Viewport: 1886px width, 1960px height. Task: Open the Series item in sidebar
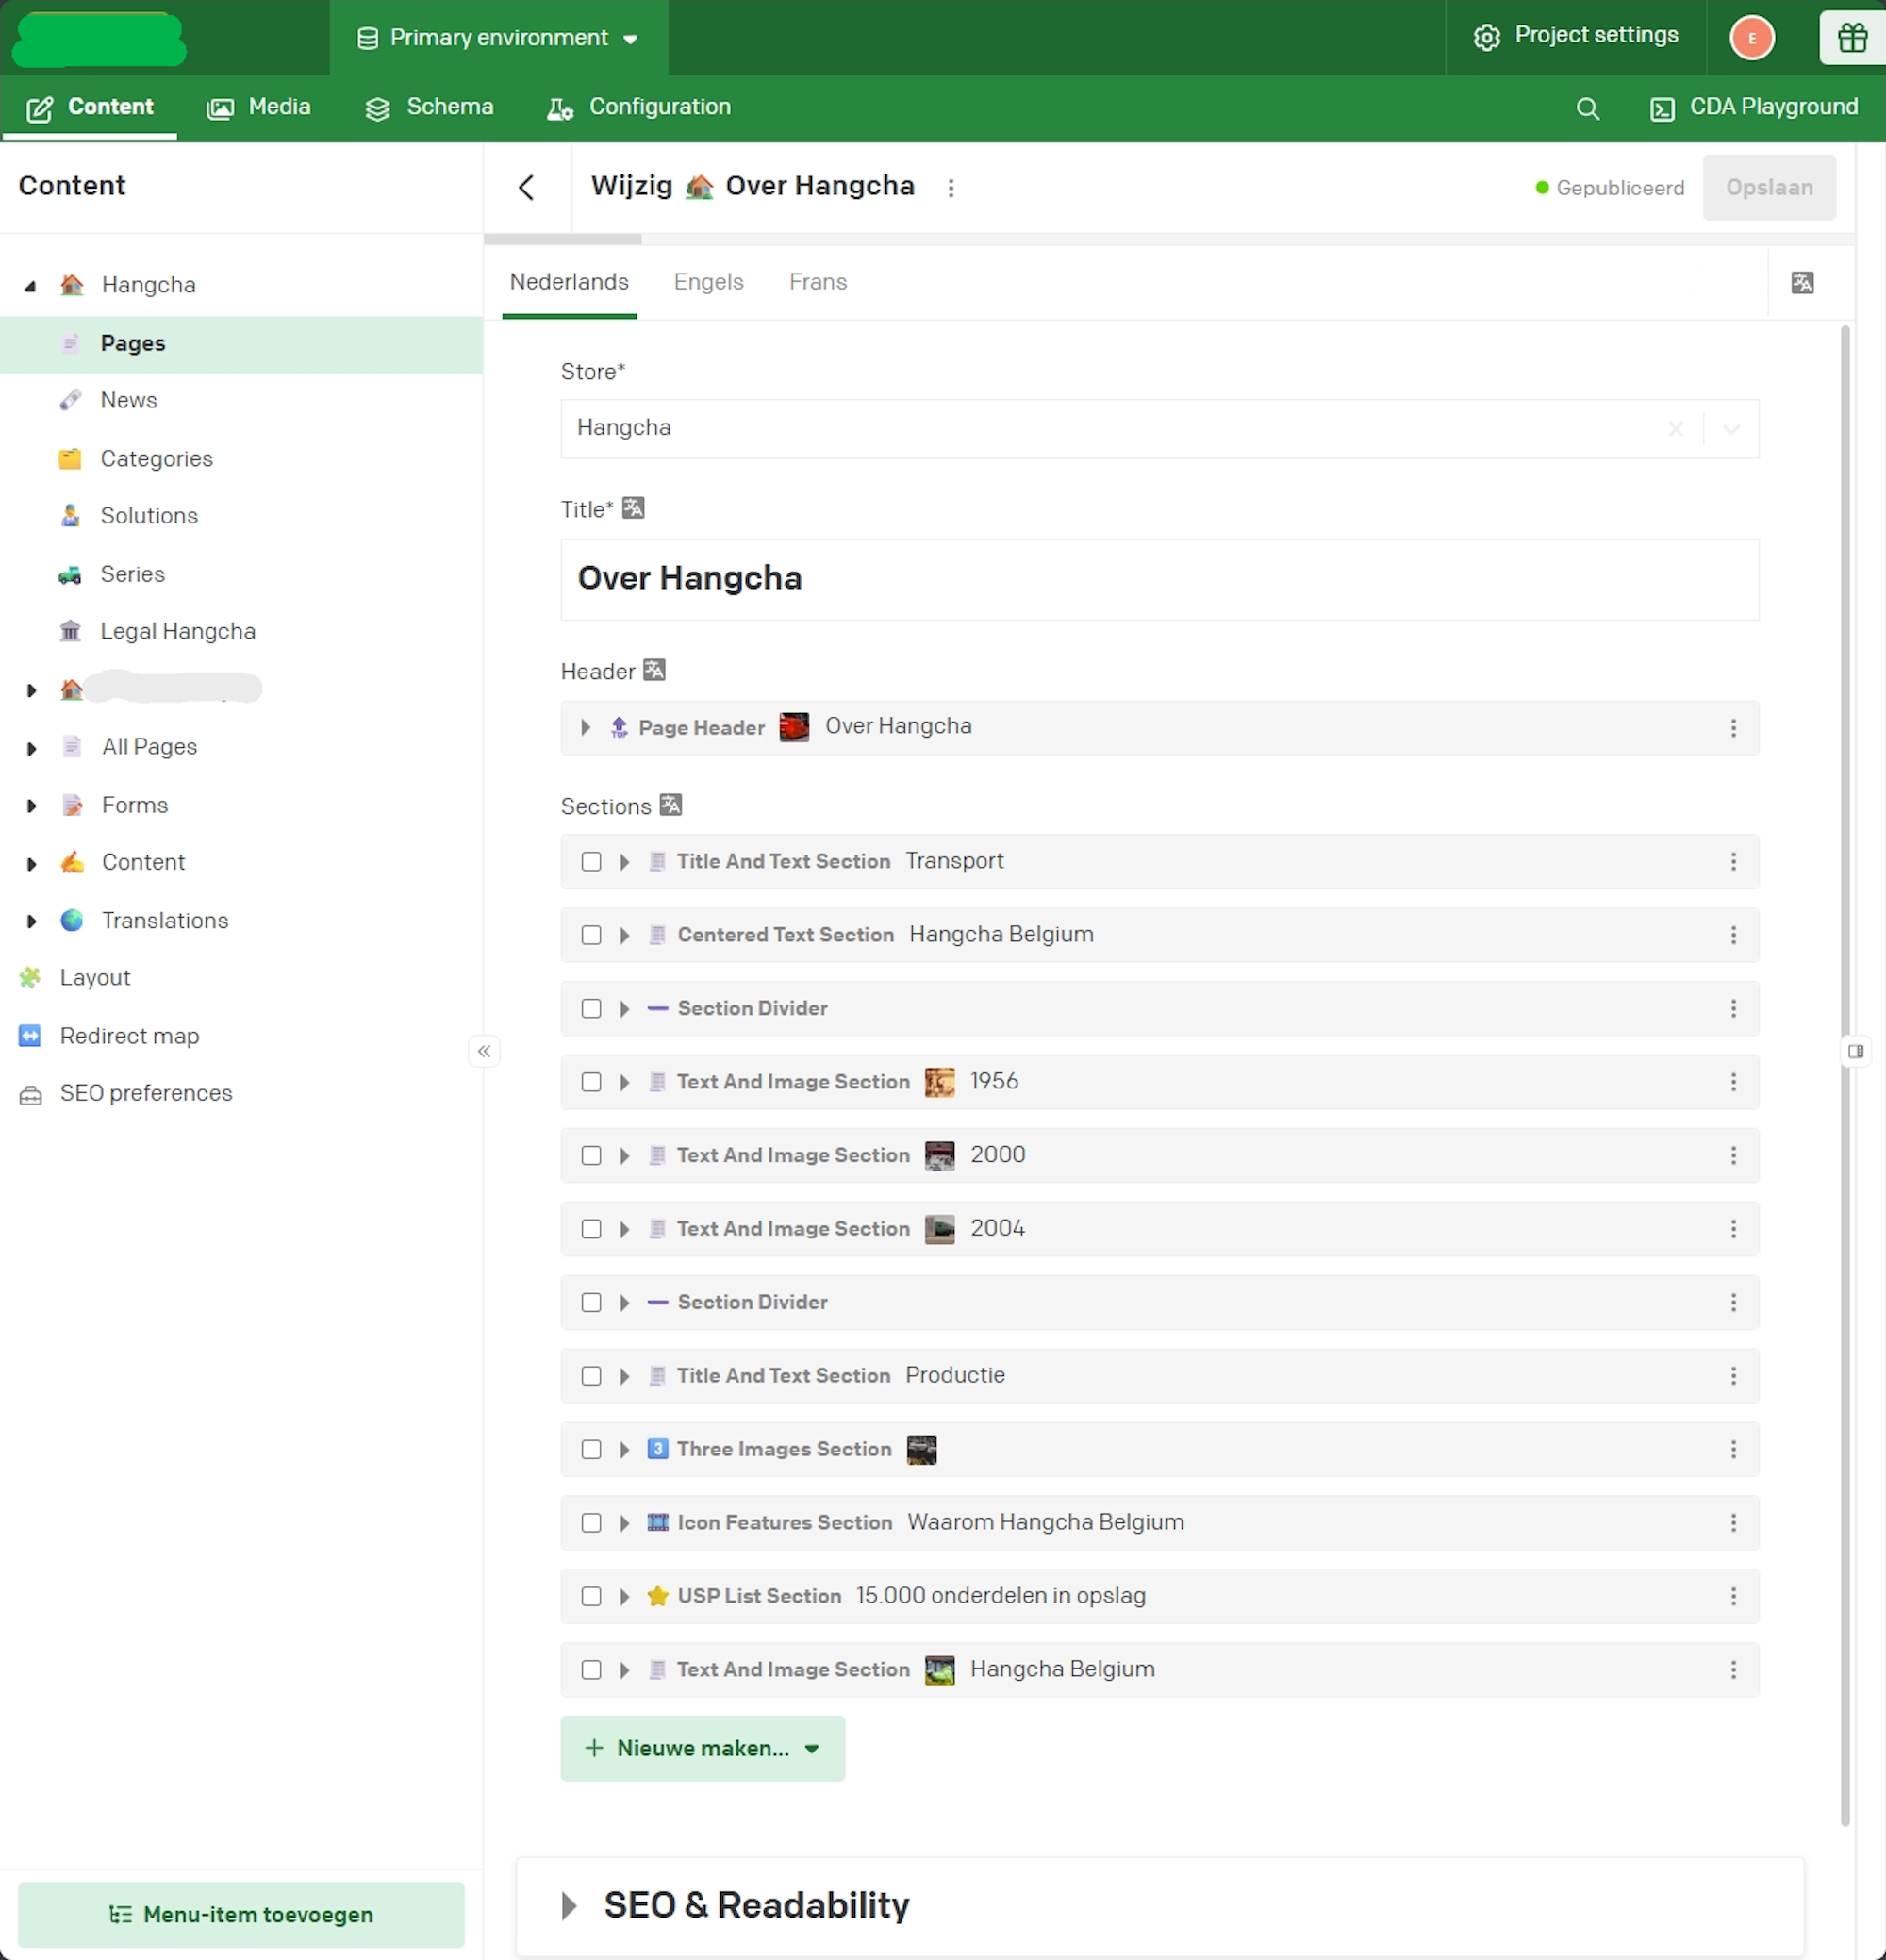tap(133, 574)
